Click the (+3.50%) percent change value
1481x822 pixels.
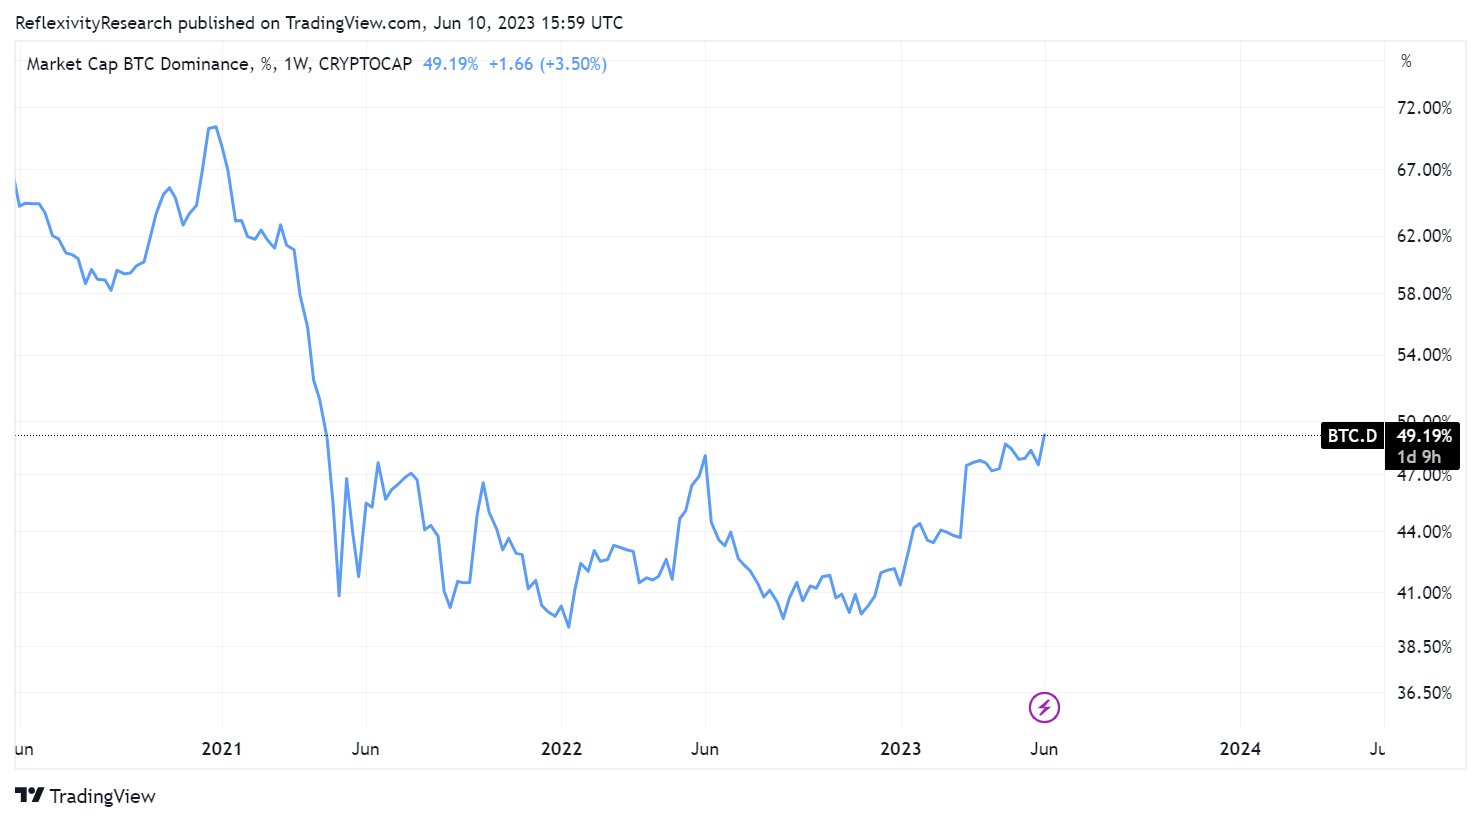click(x=573, y=64)
